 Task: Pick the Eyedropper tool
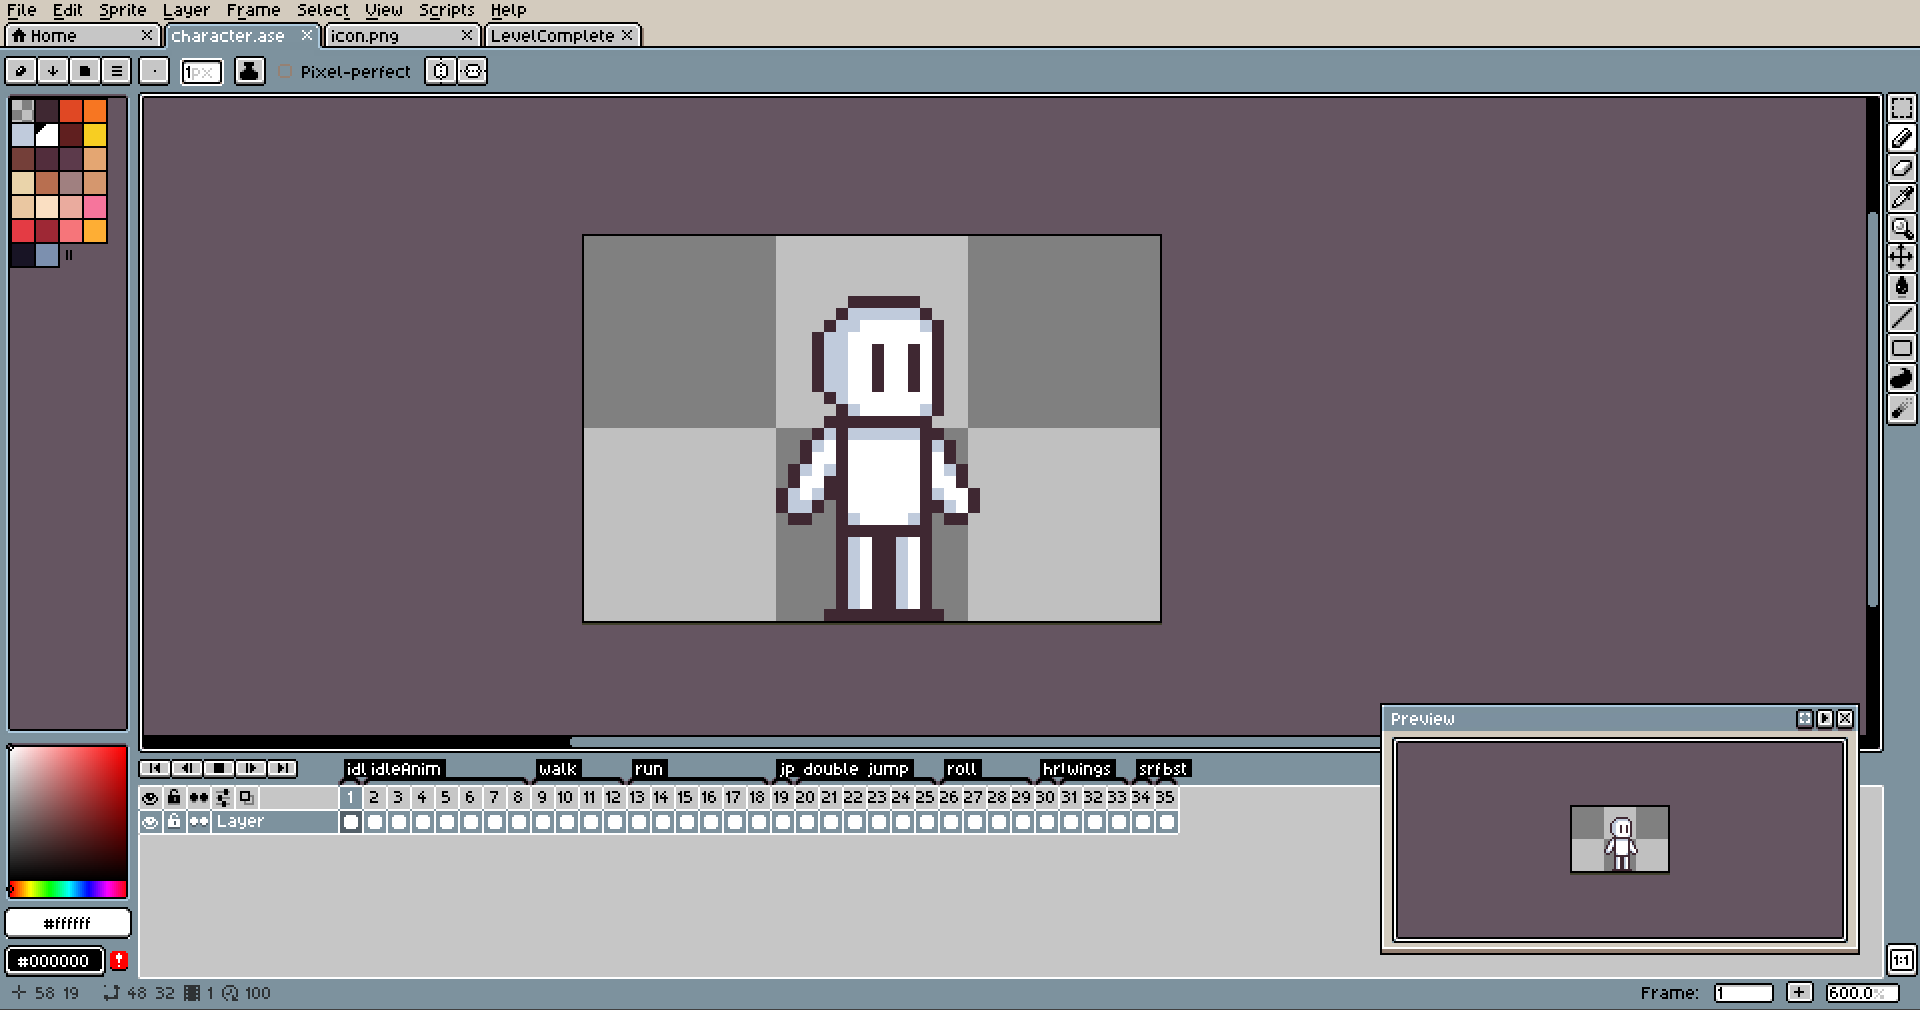coord(1901,198)
